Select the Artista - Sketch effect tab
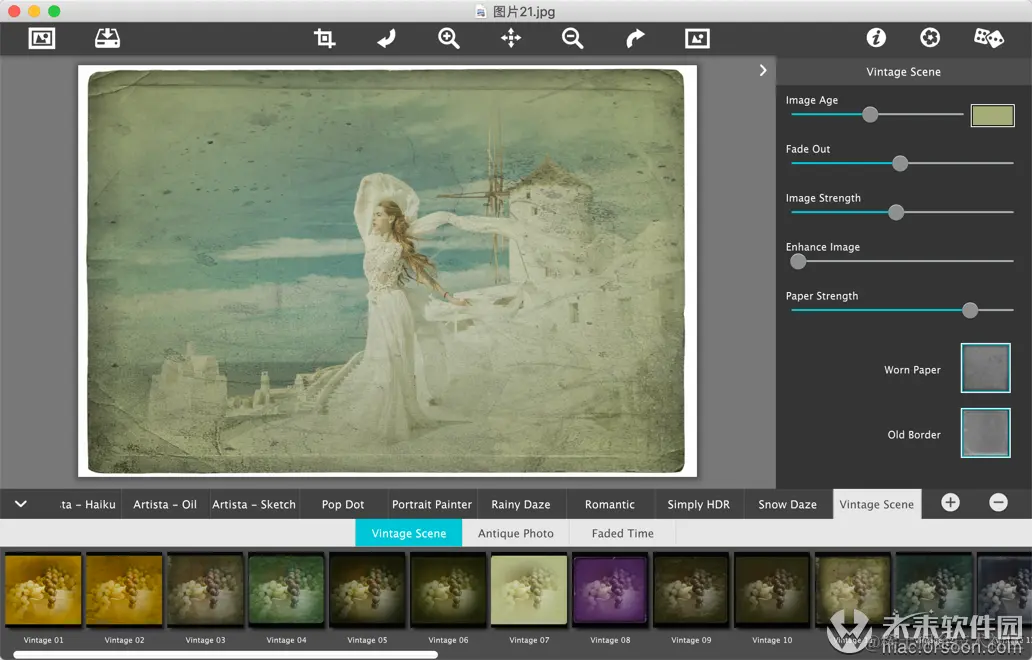The image size is (1032, 660). [x=254, y=505]
